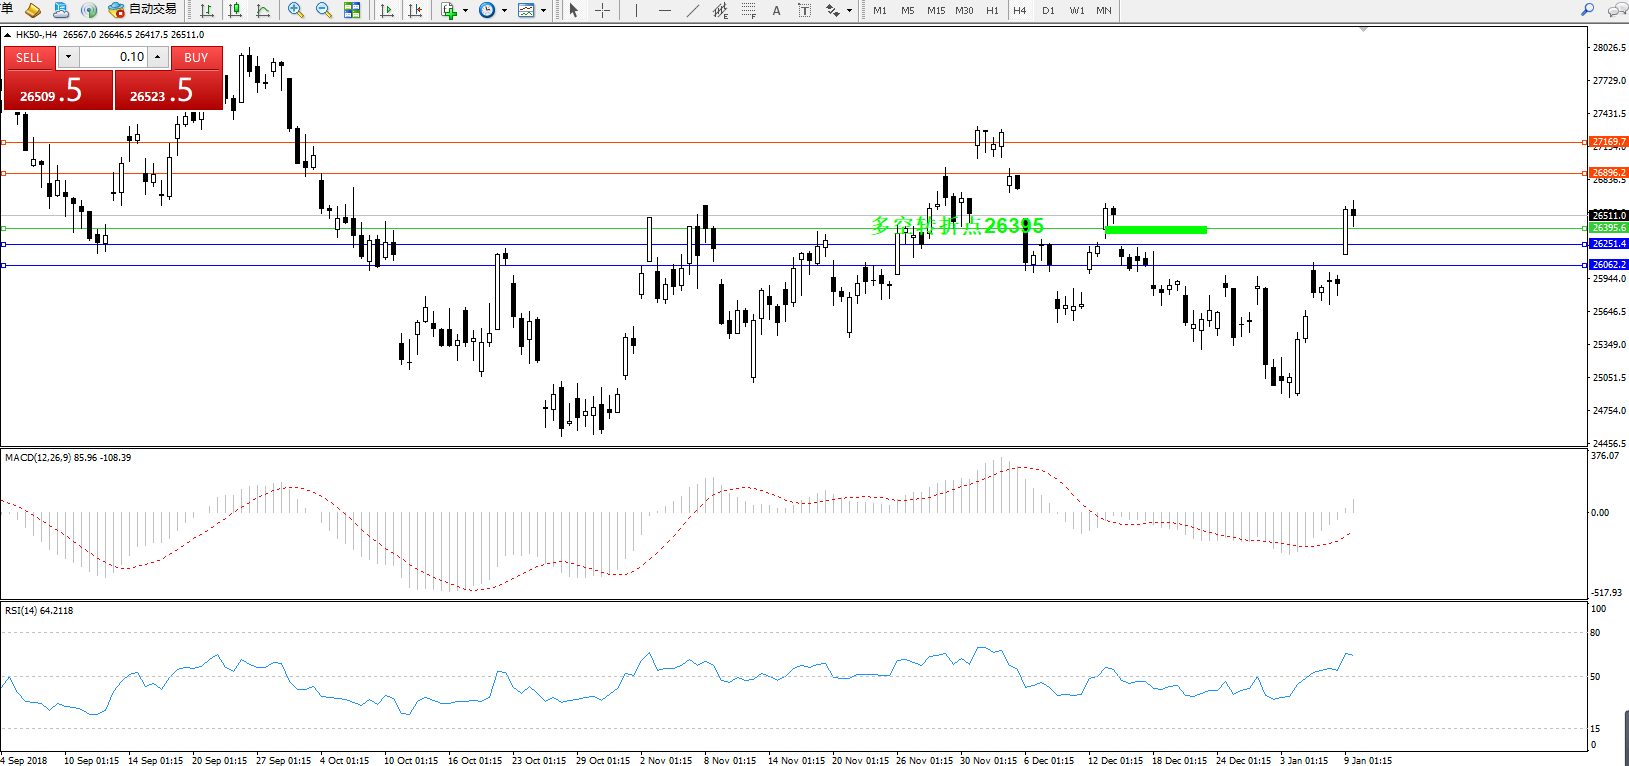Click the Zoom Out magnifier icon
Viewport: 1629px width, 766px height.
click(x=323, y=10)
